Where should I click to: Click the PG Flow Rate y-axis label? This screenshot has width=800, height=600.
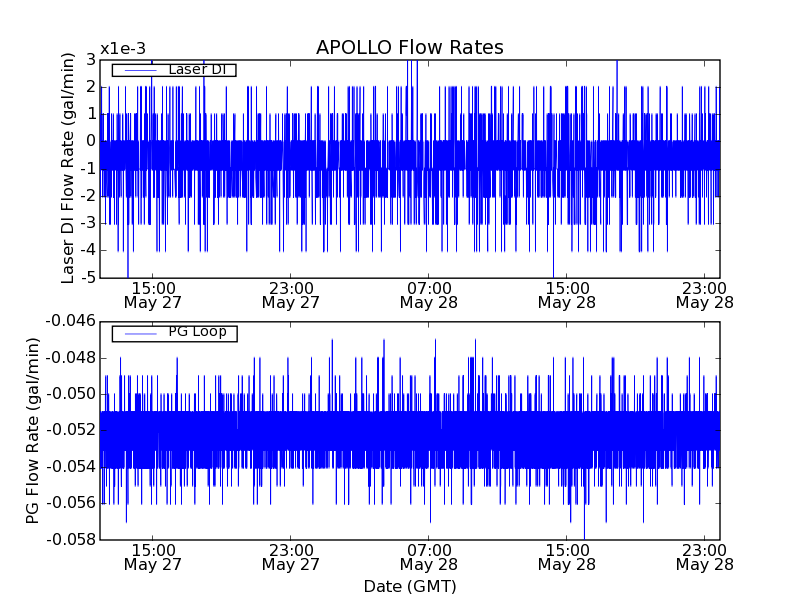pos(32,430)
